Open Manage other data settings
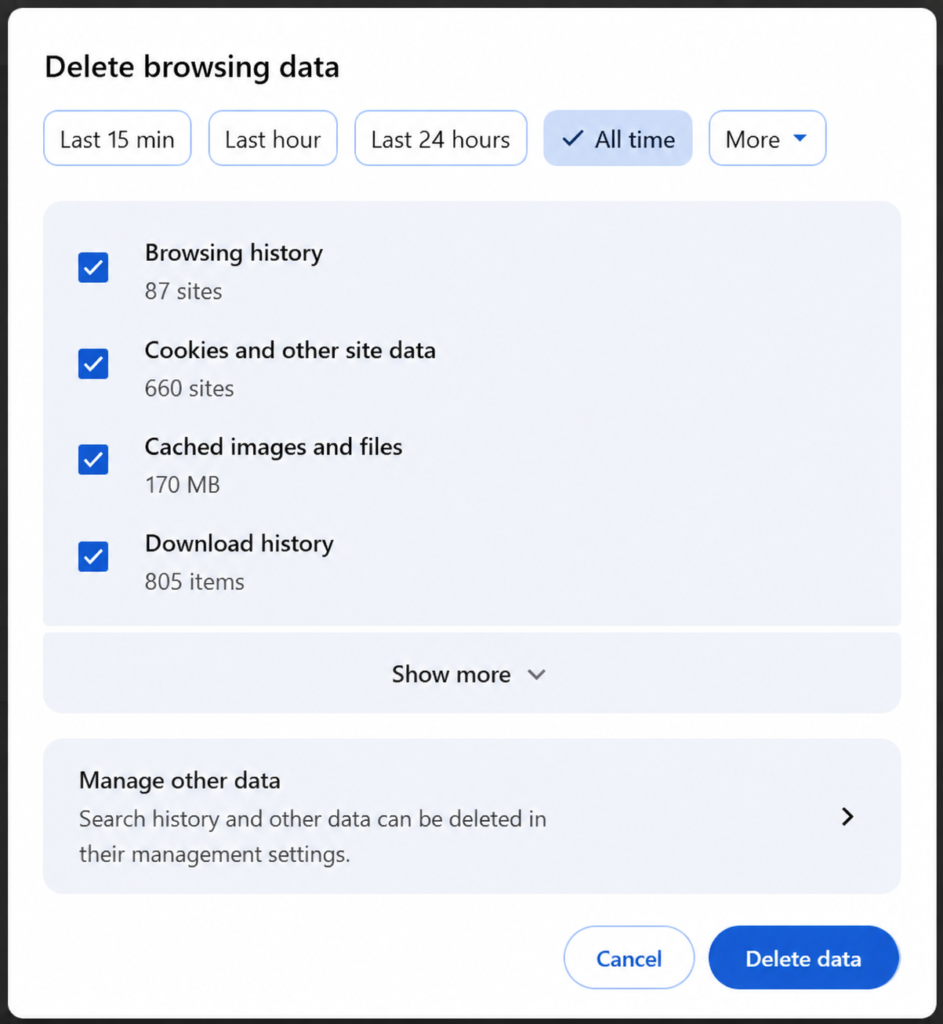943x1024 pixels. point(472,816)
